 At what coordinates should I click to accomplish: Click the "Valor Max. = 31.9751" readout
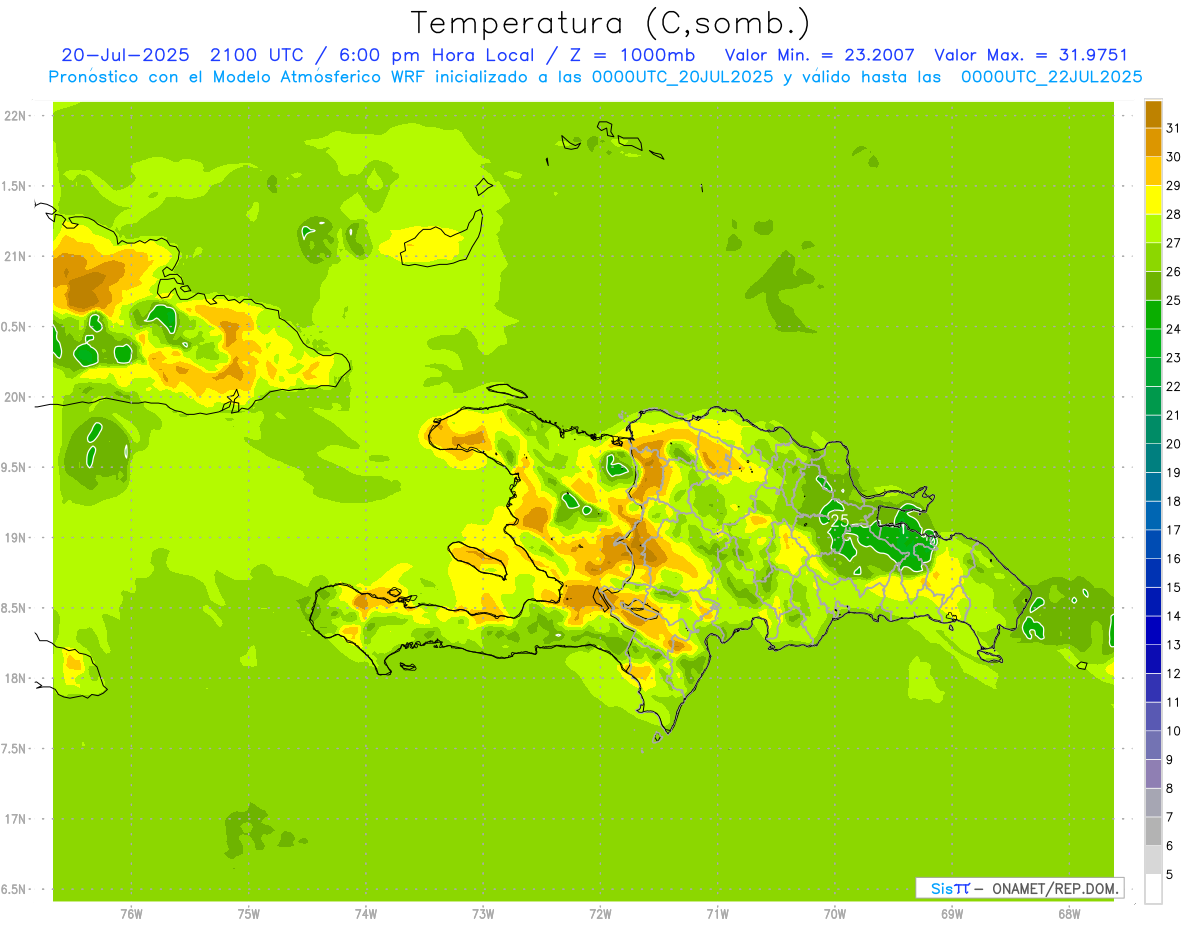(1030, 55)
